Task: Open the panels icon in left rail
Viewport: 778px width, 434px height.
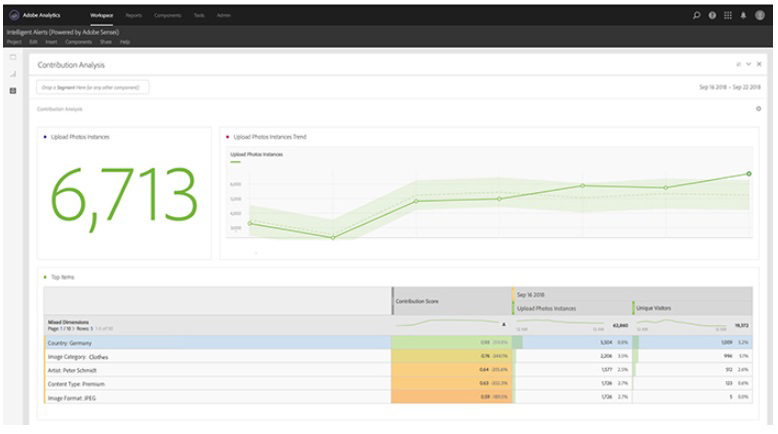Action: pos(13,58)
